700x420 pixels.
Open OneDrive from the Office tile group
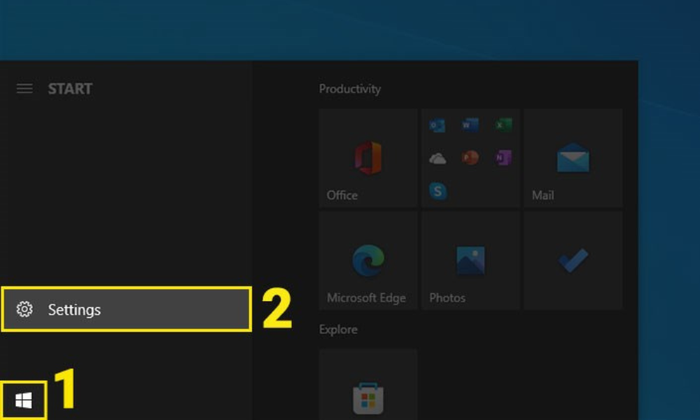click(x=438, y=158)
